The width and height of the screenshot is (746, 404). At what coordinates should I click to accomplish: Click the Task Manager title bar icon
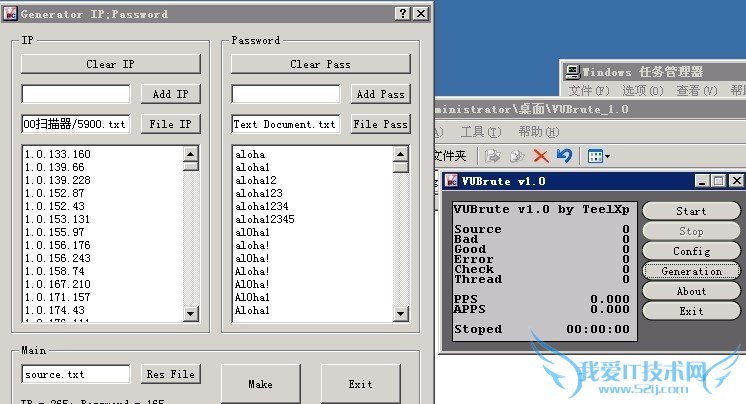click(572, 72)
